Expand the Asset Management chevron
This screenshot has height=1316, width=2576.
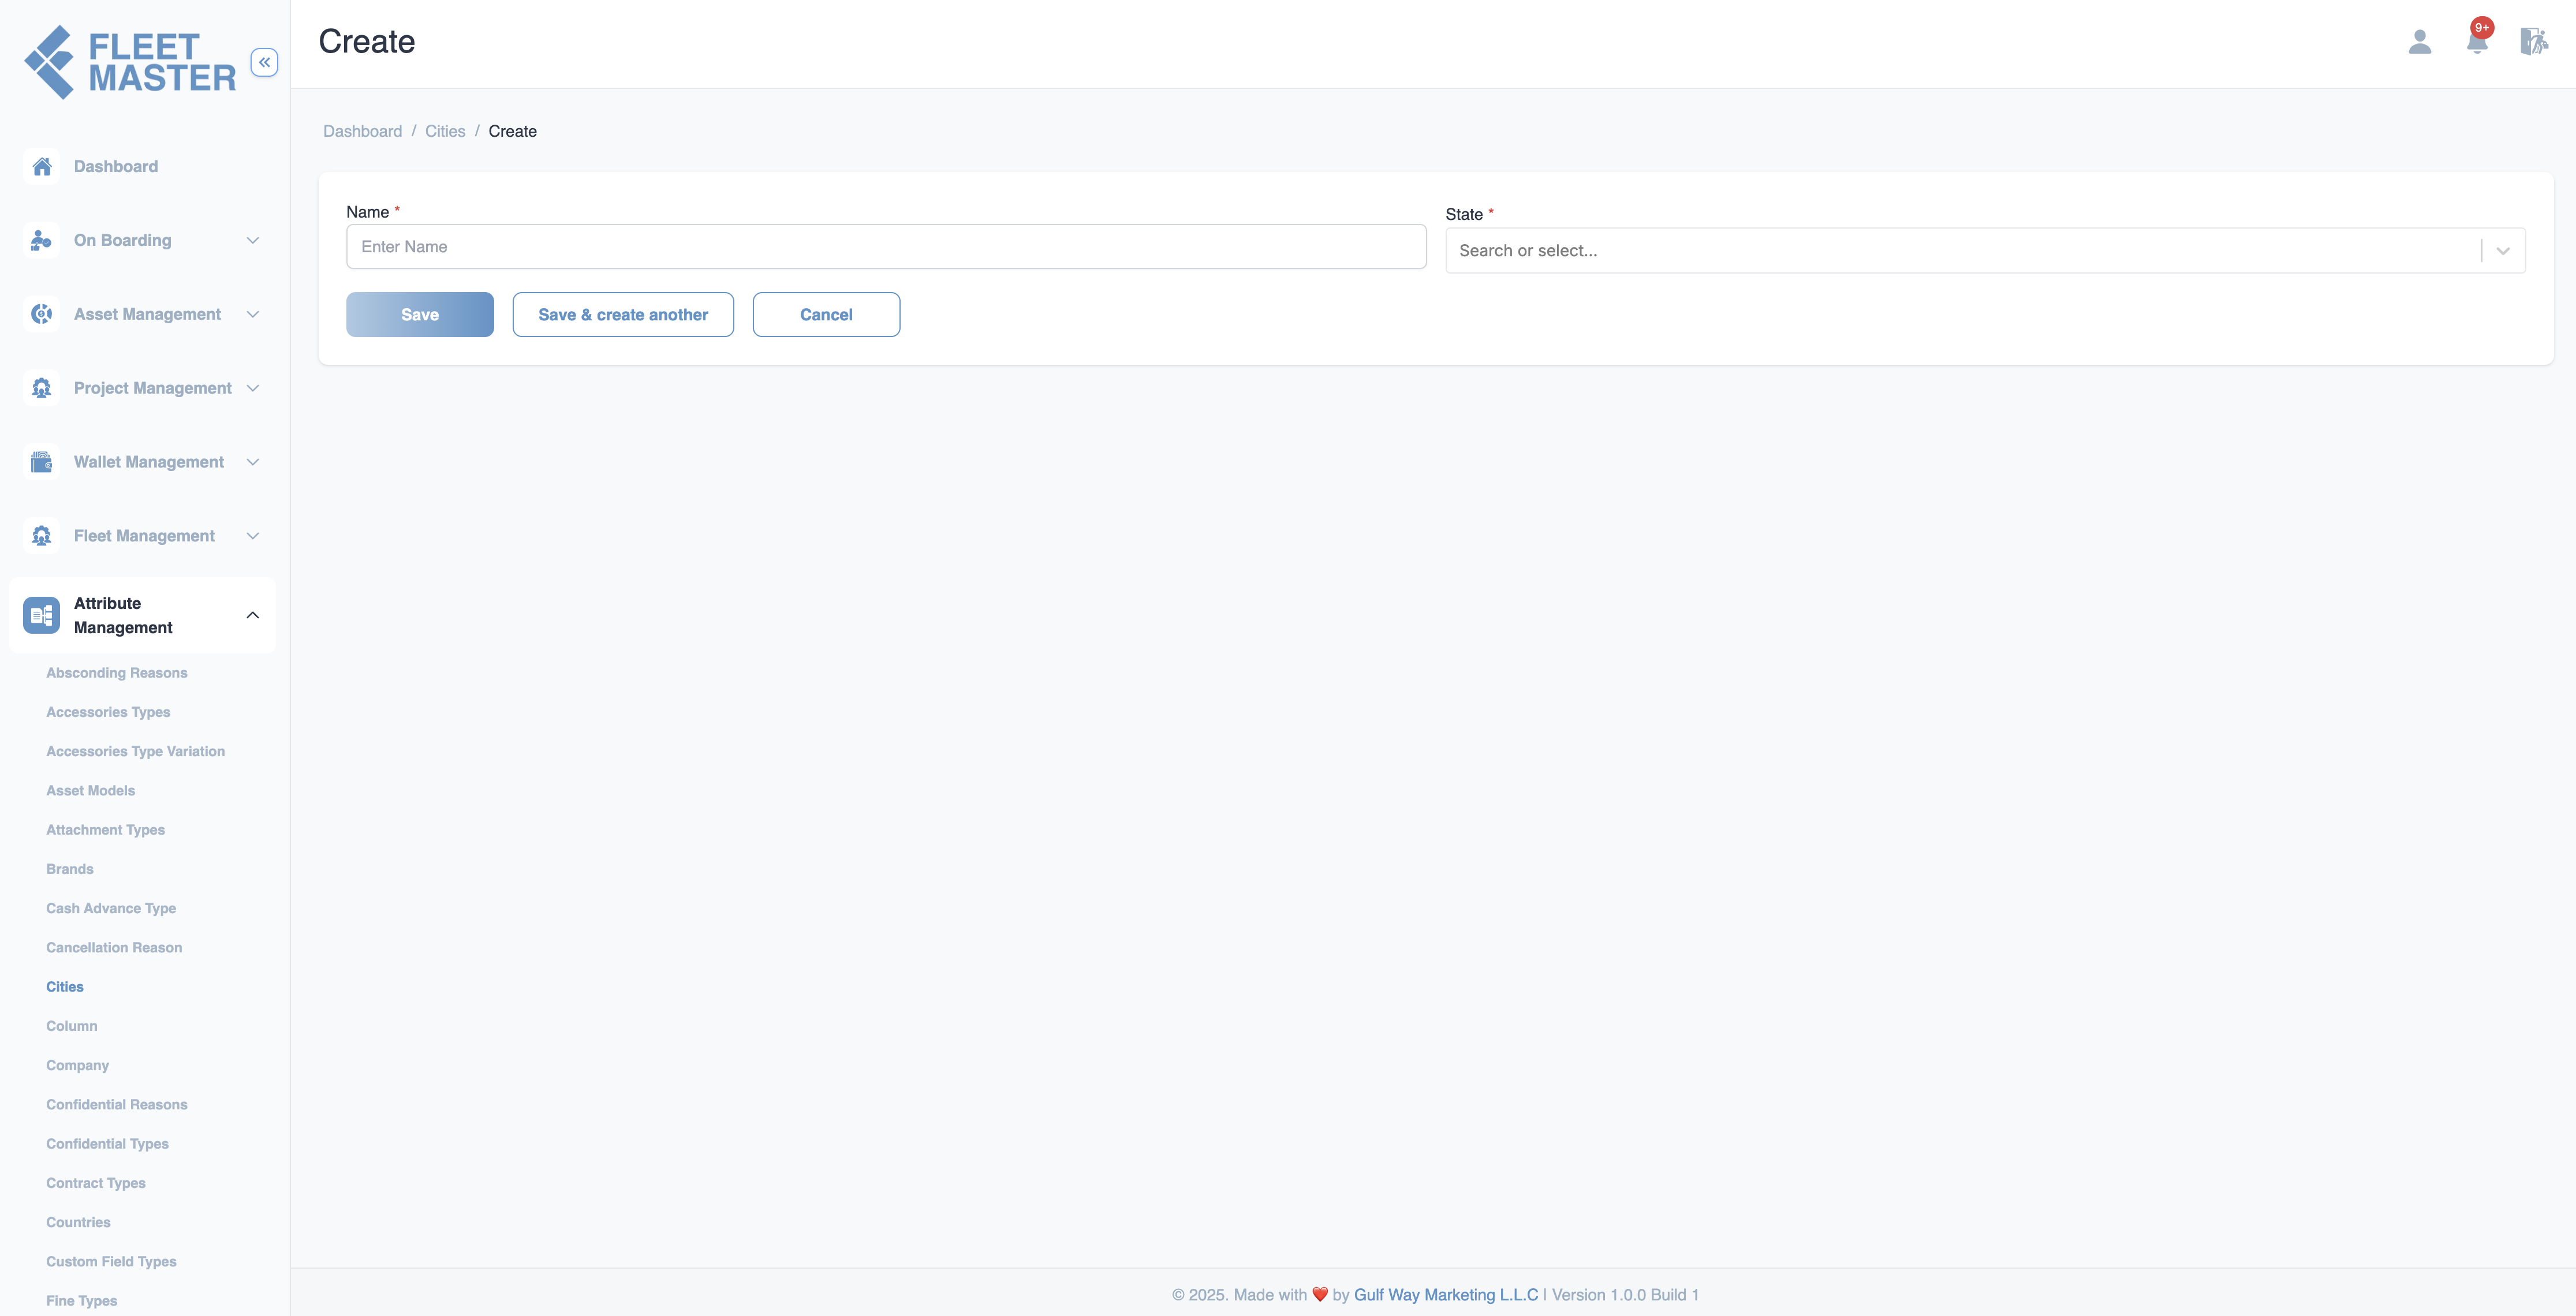pyautogui.click(x=253, y=314)
